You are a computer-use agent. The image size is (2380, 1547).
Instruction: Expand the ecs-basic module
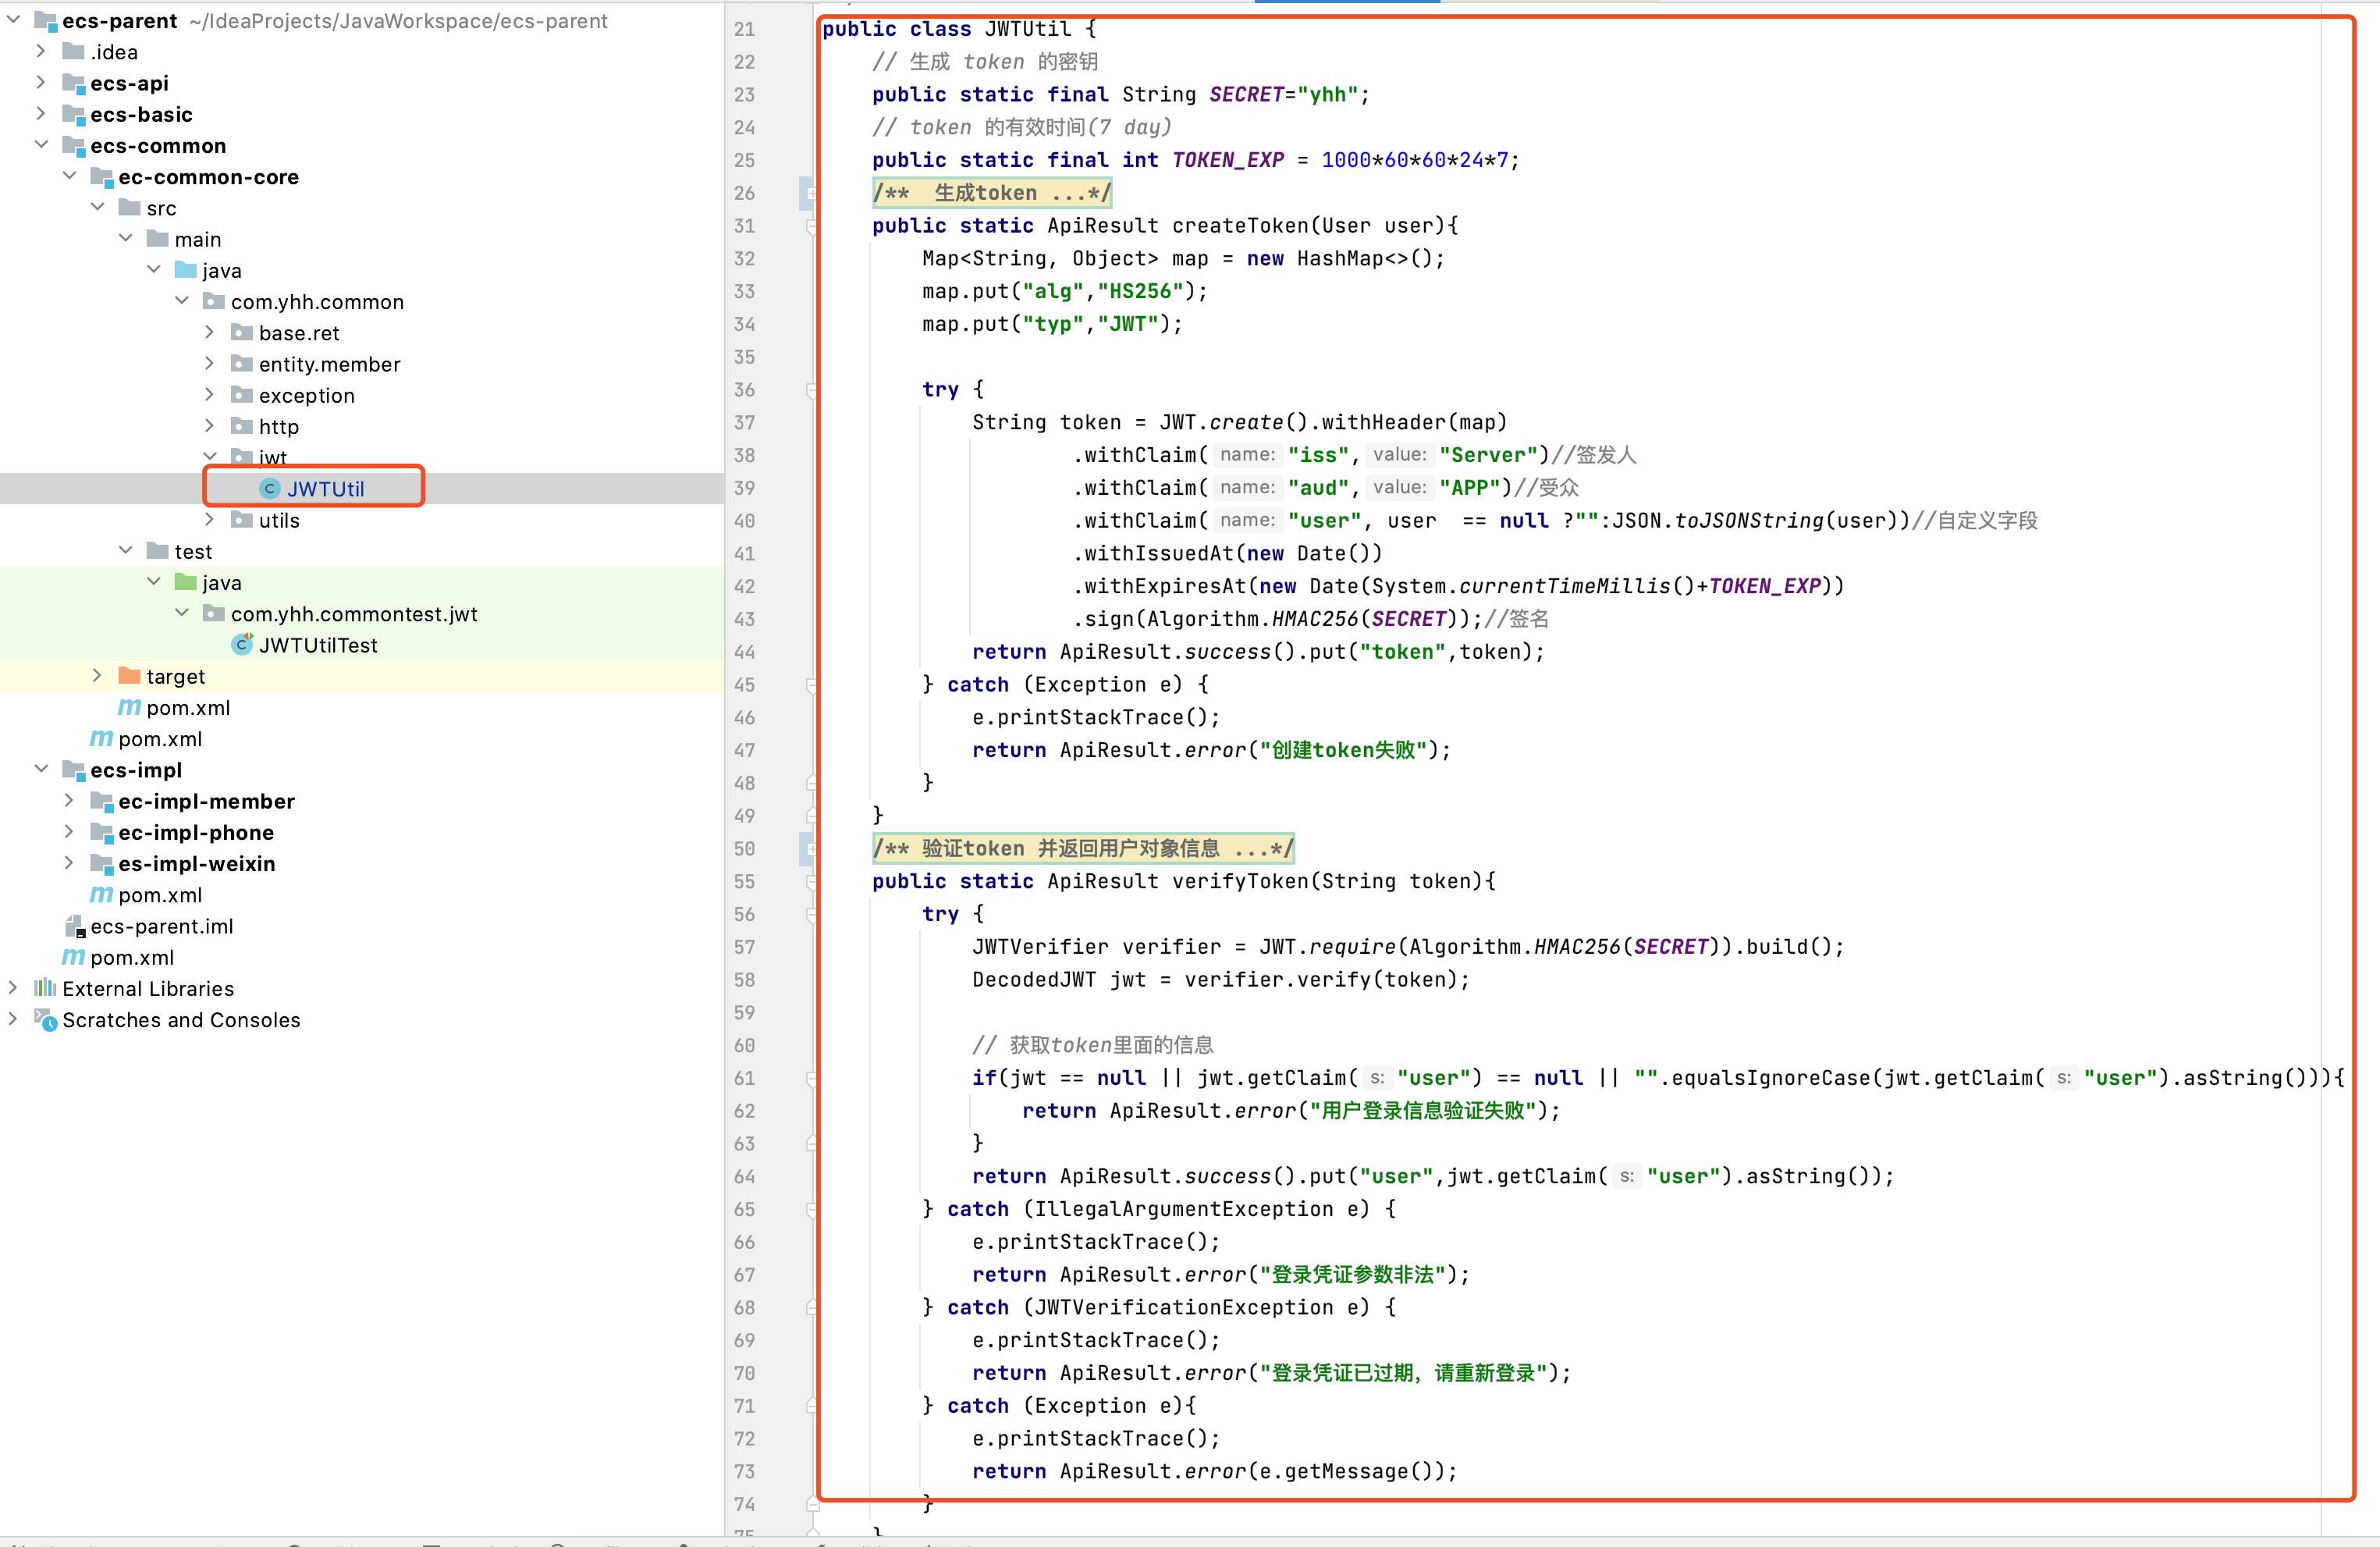[41, 114]
